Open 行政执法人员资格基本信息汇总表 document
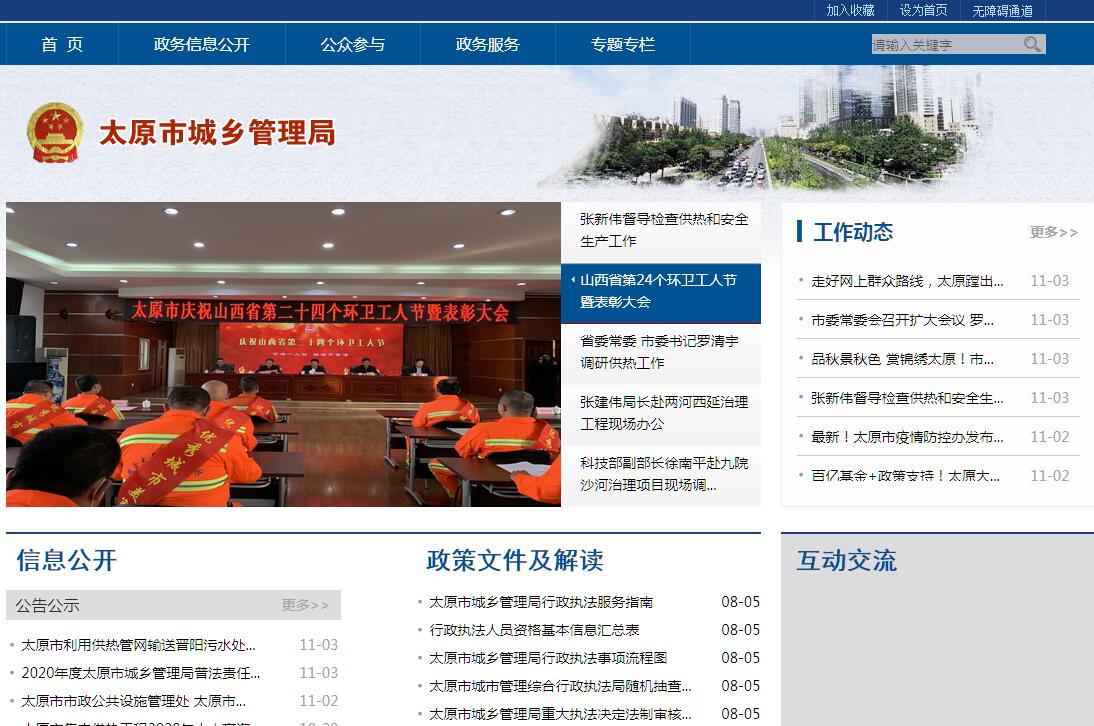The height and width of the screenshot is (726, 1094). pyautogui.click(x=534, y=630)
